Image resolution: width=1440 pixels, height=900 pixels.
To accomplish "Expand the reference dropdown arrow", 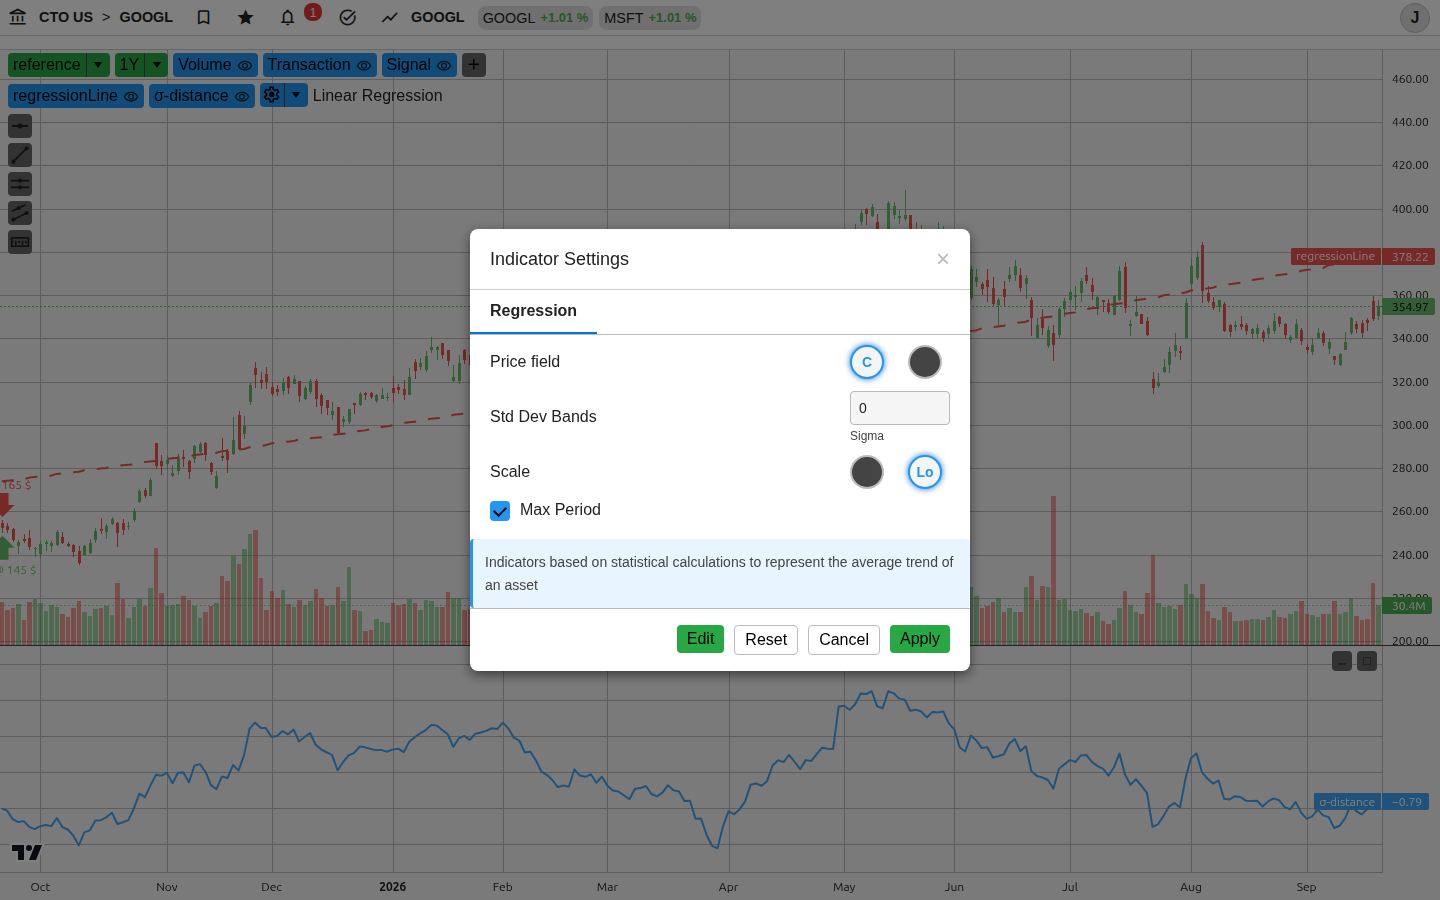I will 98,65.
